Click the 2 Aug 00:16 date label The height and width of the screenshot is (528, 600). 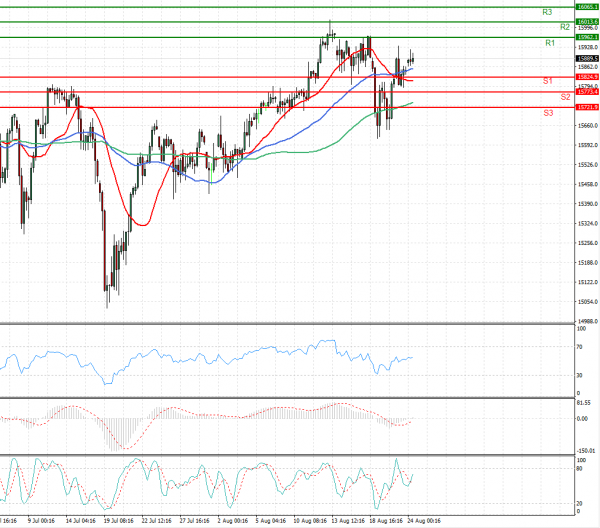233,521
